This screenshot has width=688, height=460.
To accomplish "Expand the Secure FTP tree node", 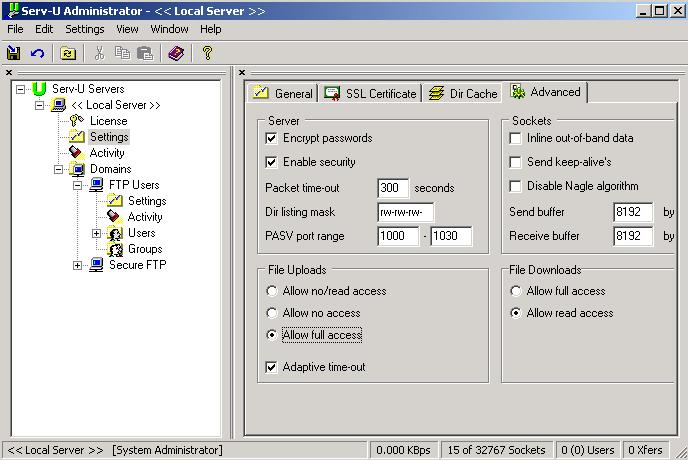I will tap(77, 266).
